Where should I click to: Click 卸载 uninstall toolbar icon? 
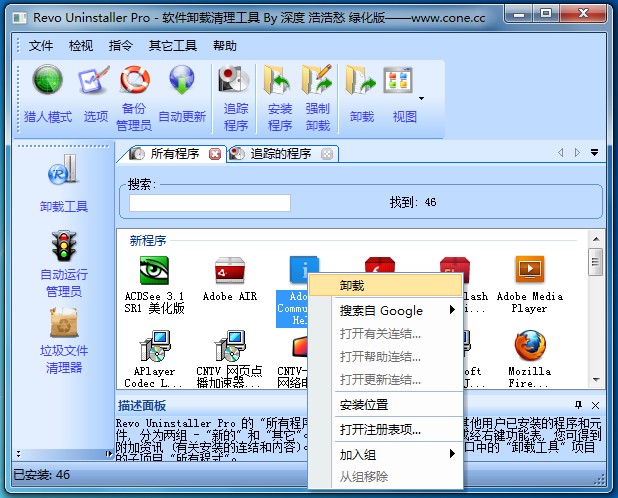[361, 80]
